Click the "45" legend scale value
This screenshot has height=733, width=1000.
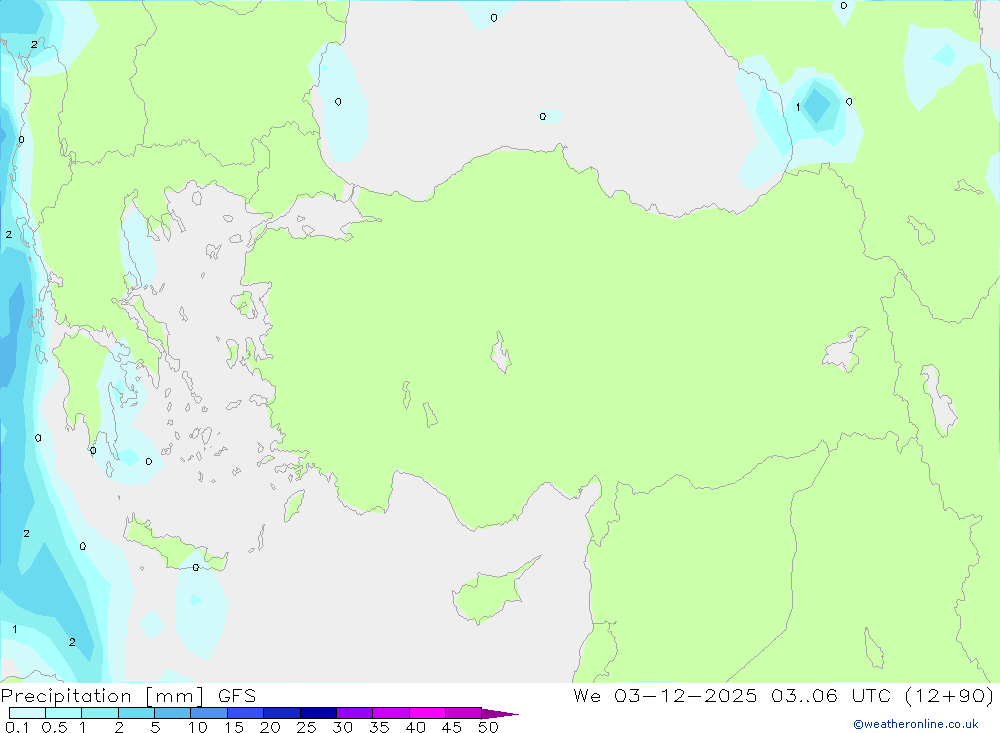click(452, 727)
